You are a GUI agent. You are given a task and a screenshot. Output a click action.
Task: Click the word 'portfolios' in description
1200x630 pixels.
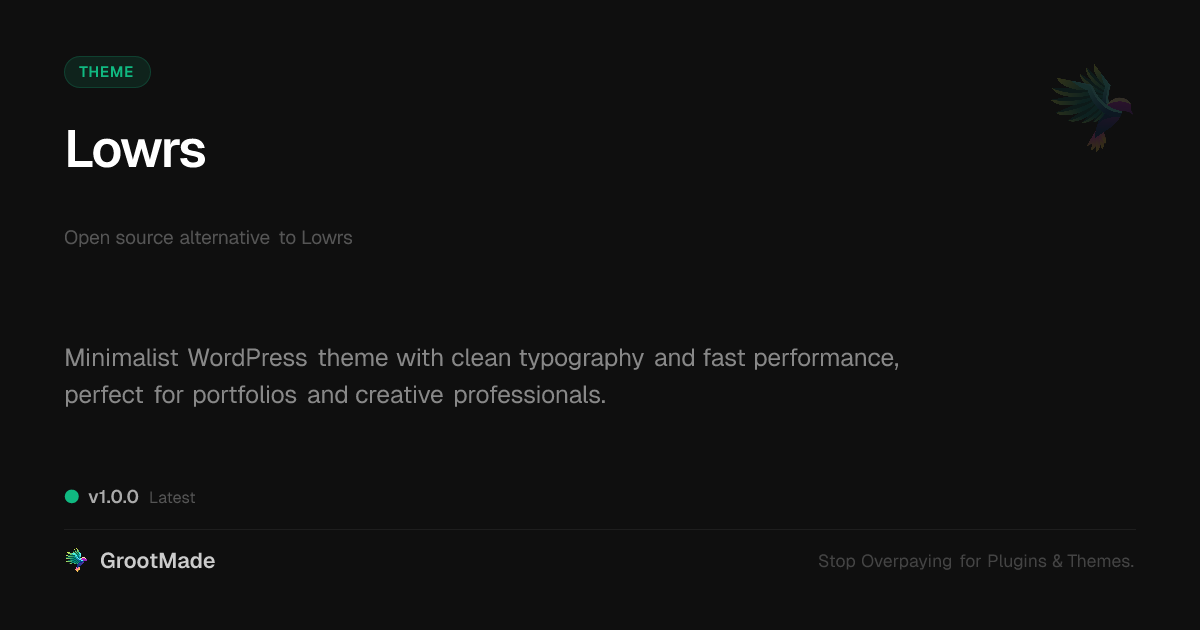coord(245,395)
